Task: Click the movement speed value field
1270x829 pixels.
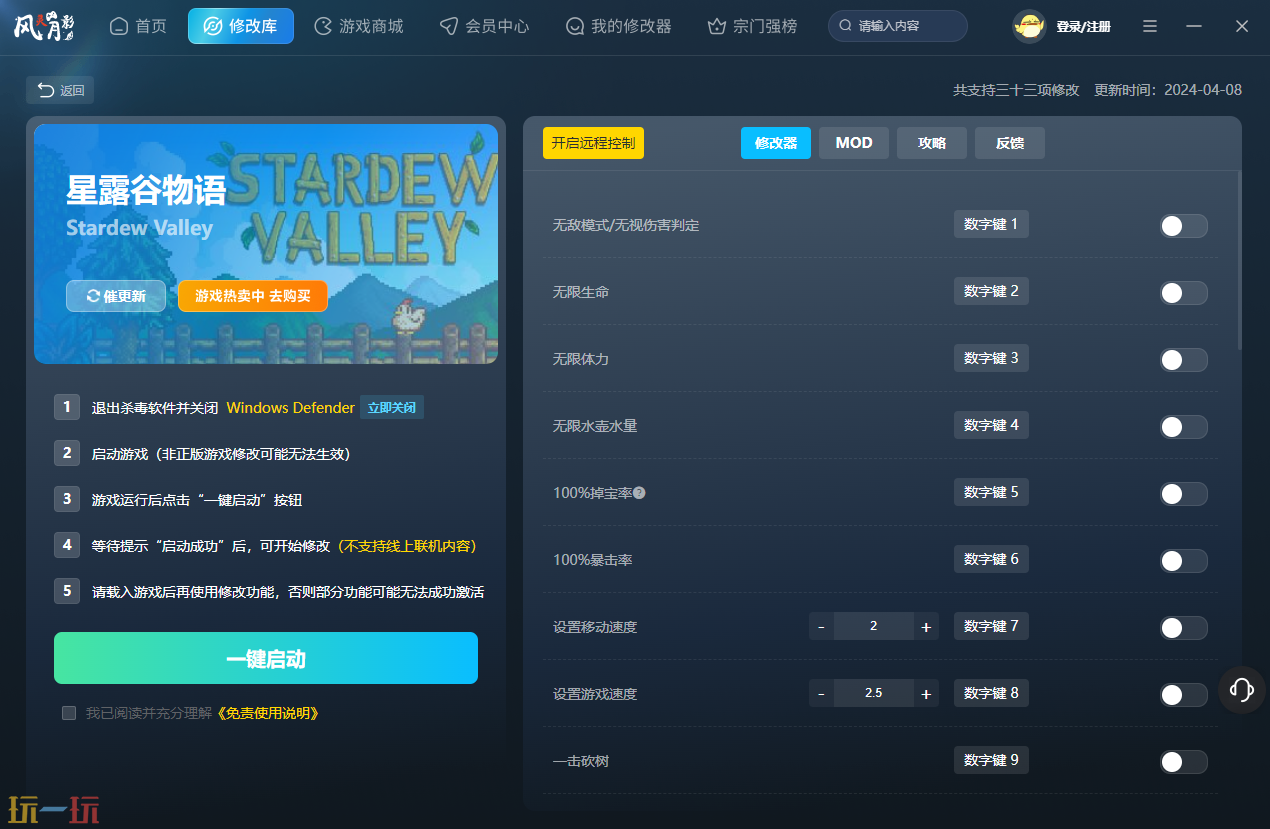Action: (874, 627)
